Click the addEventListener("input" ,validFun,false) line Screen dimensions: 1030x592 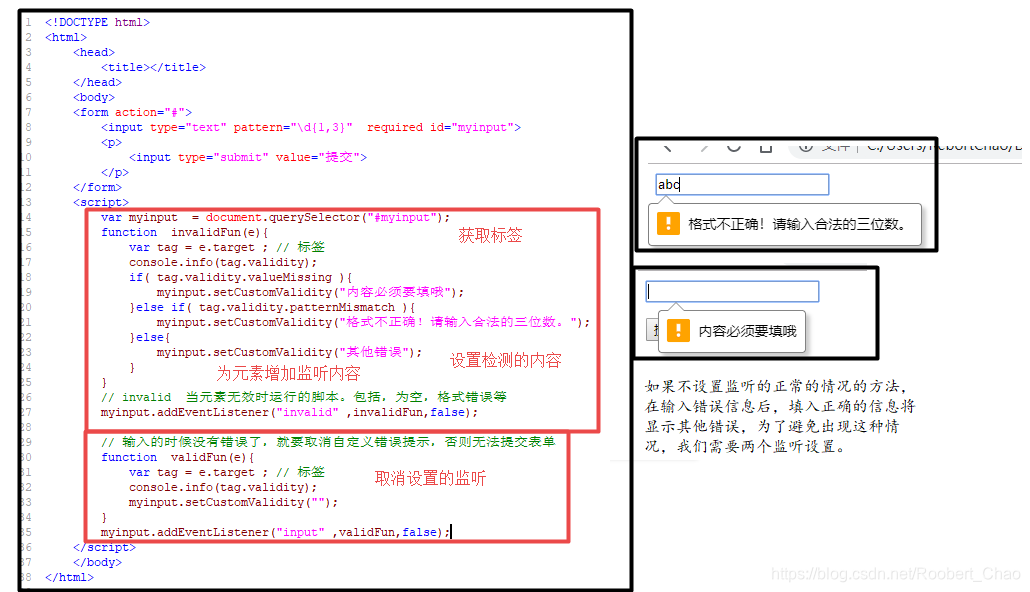276,532
